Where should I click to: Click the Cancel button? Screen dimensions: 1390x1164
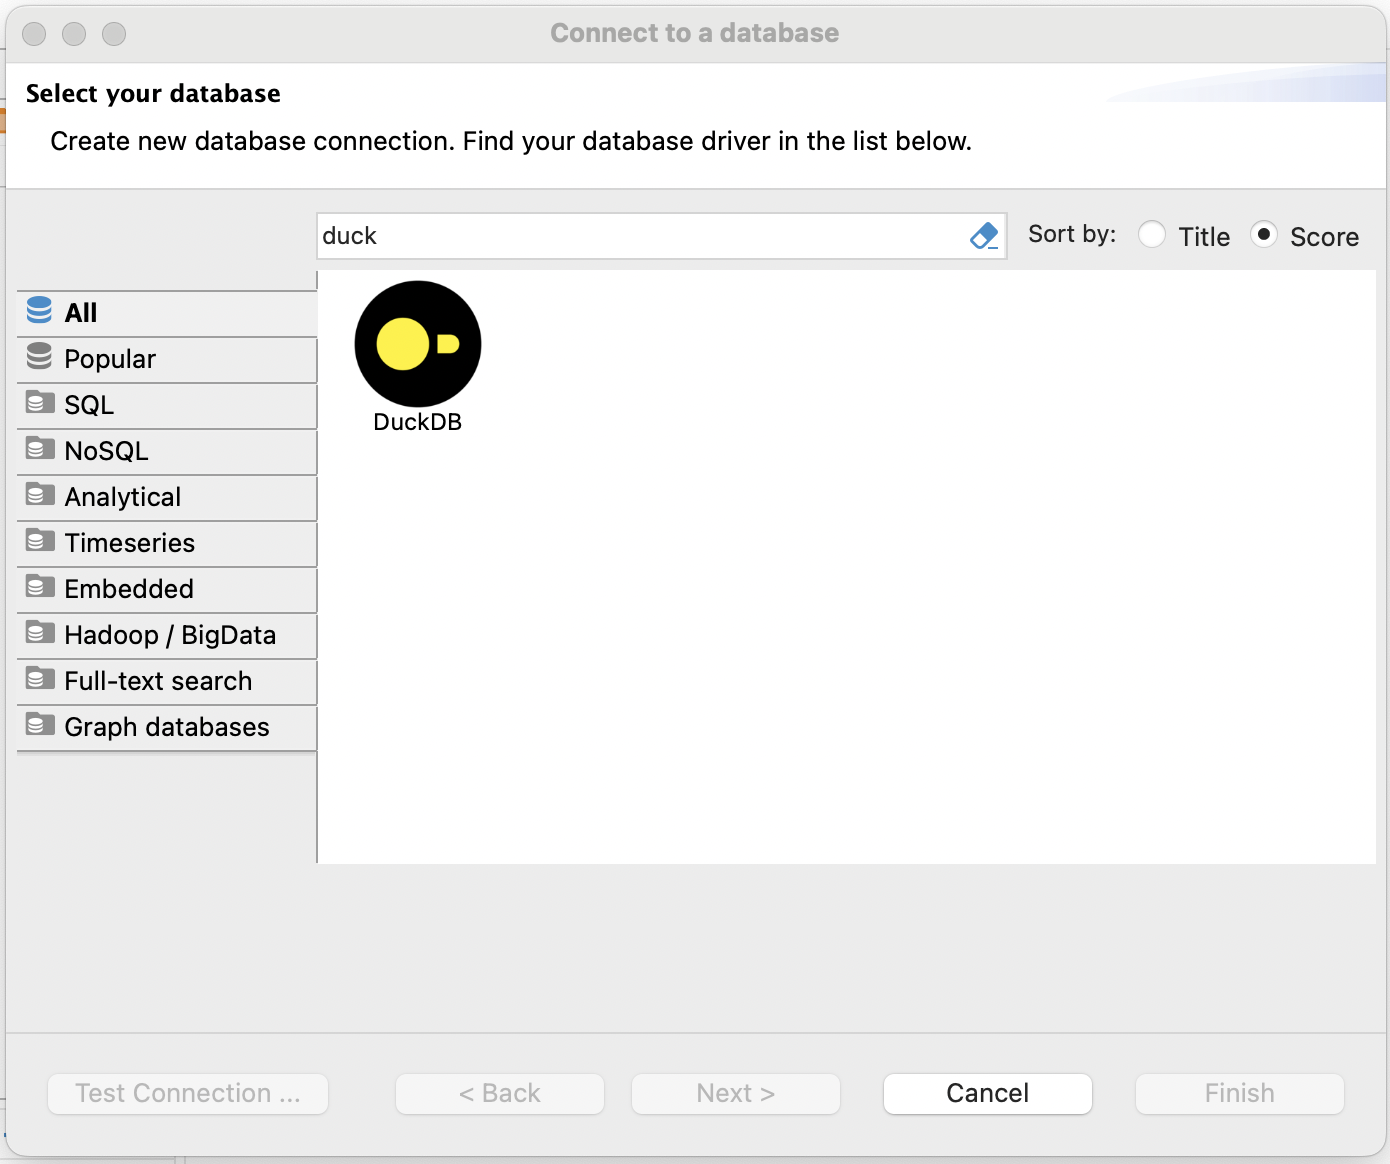pyautogui.click(x=988, y=1093)
